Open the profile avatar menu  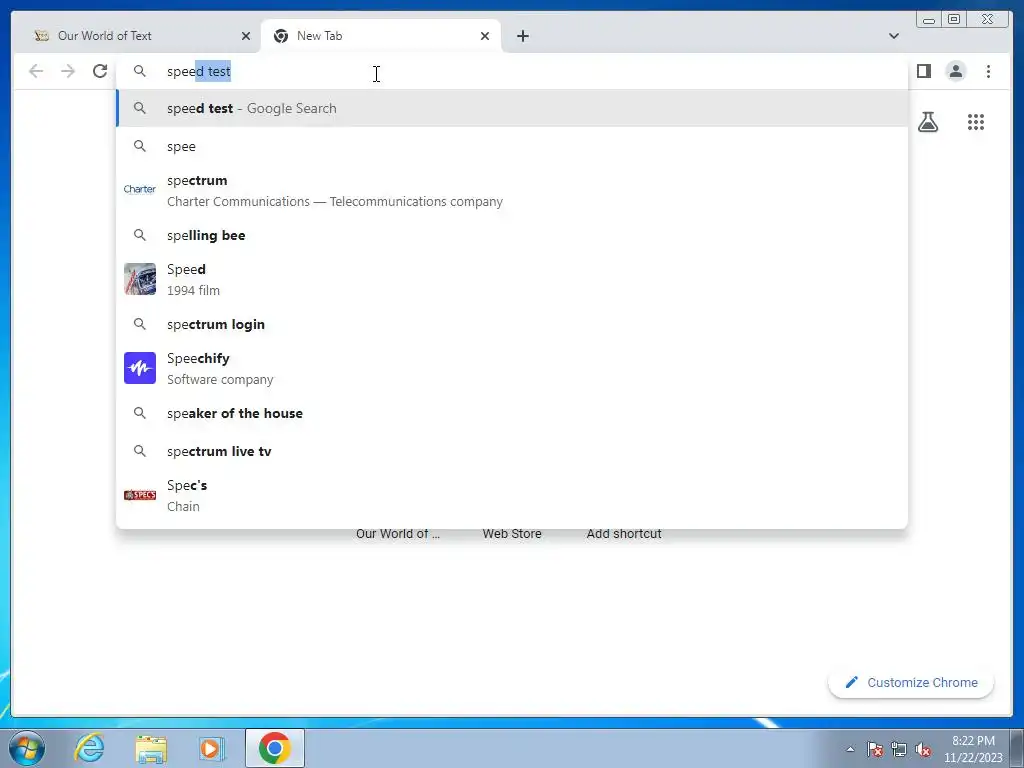point(955,71)
